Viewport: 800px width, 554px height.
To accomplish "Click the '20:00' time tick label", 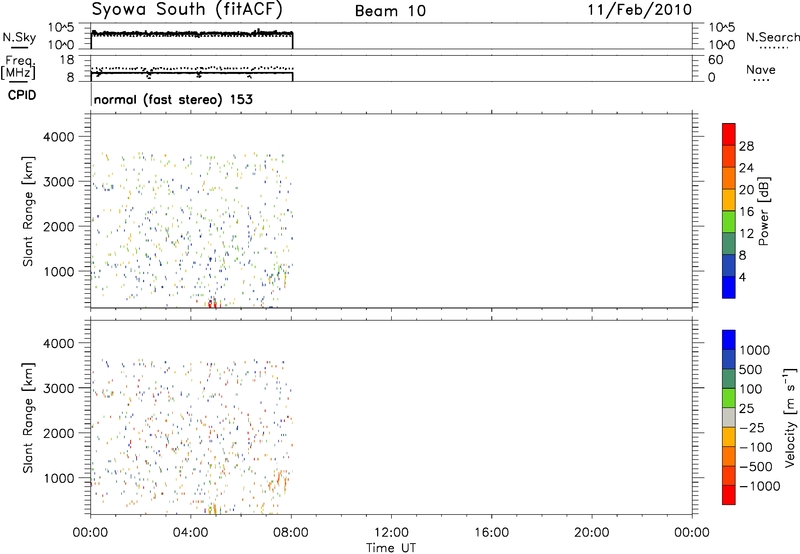I will [591, 533].
